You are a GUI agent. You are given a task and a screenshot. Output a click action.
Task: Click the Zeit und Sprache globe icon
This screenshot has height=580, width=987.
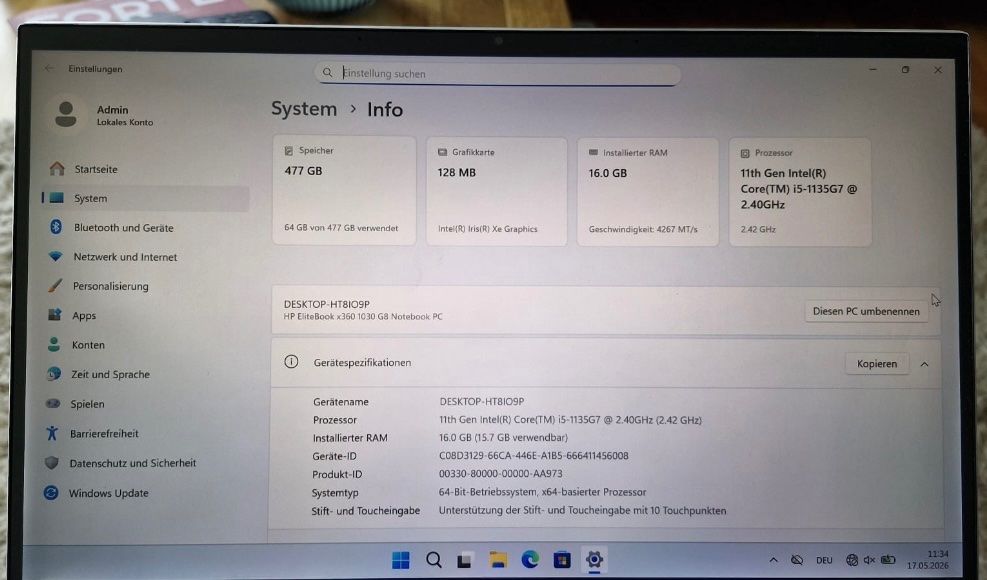click(x=54, y=373)
